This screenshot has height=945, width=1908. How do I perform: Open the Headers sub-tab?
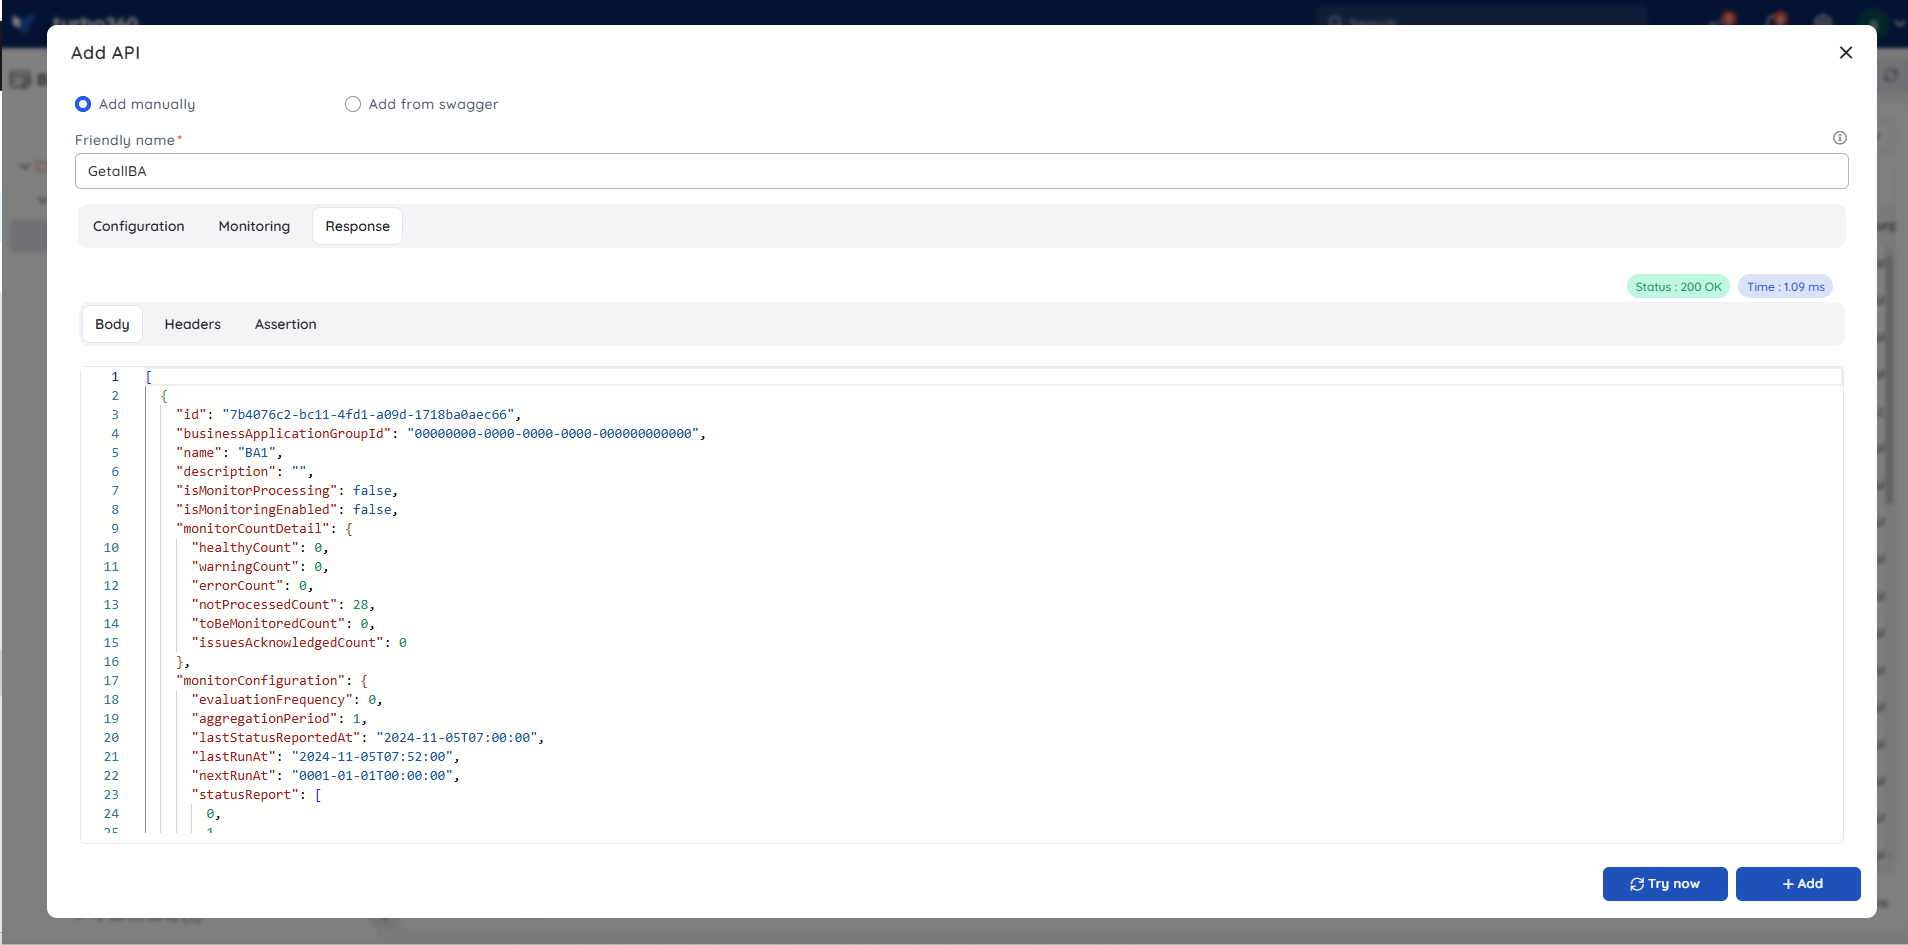click(192, 324)
